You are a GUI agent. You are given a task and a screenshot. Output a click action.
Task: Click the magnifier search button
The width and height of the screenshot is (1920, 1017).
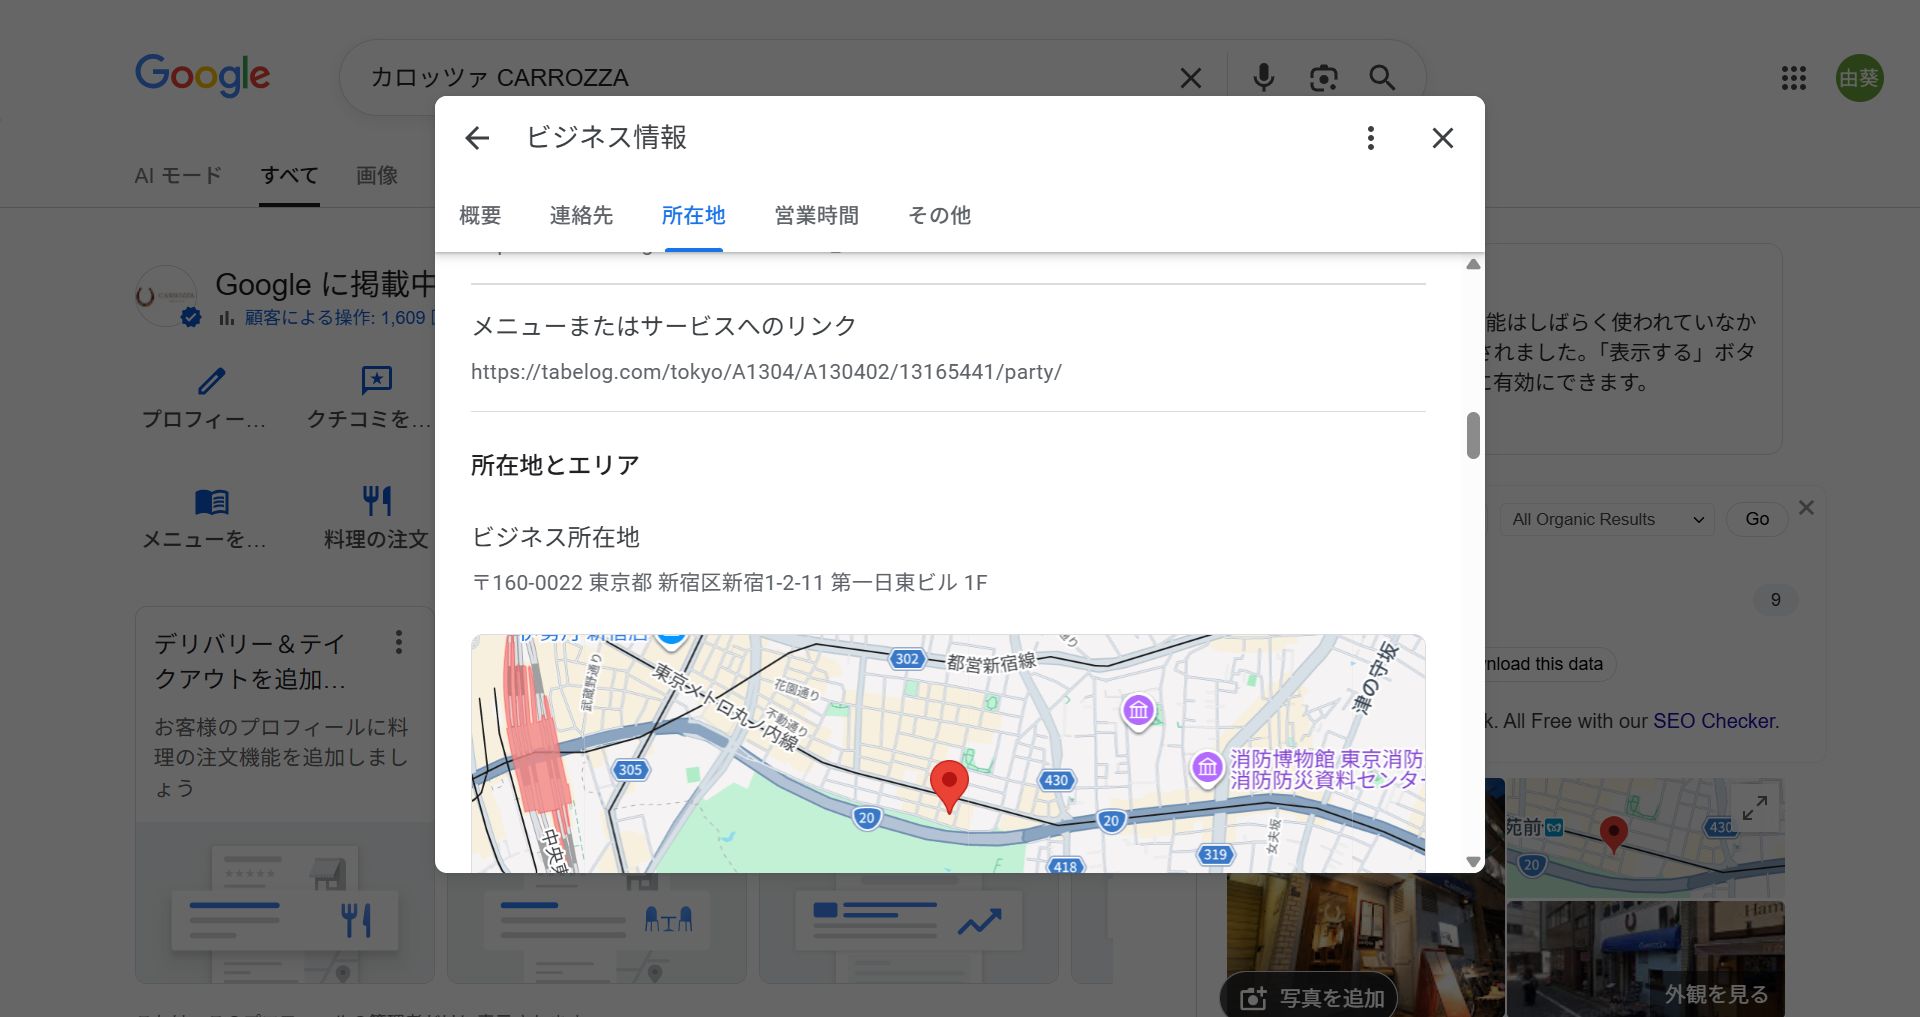[1382, 78]
